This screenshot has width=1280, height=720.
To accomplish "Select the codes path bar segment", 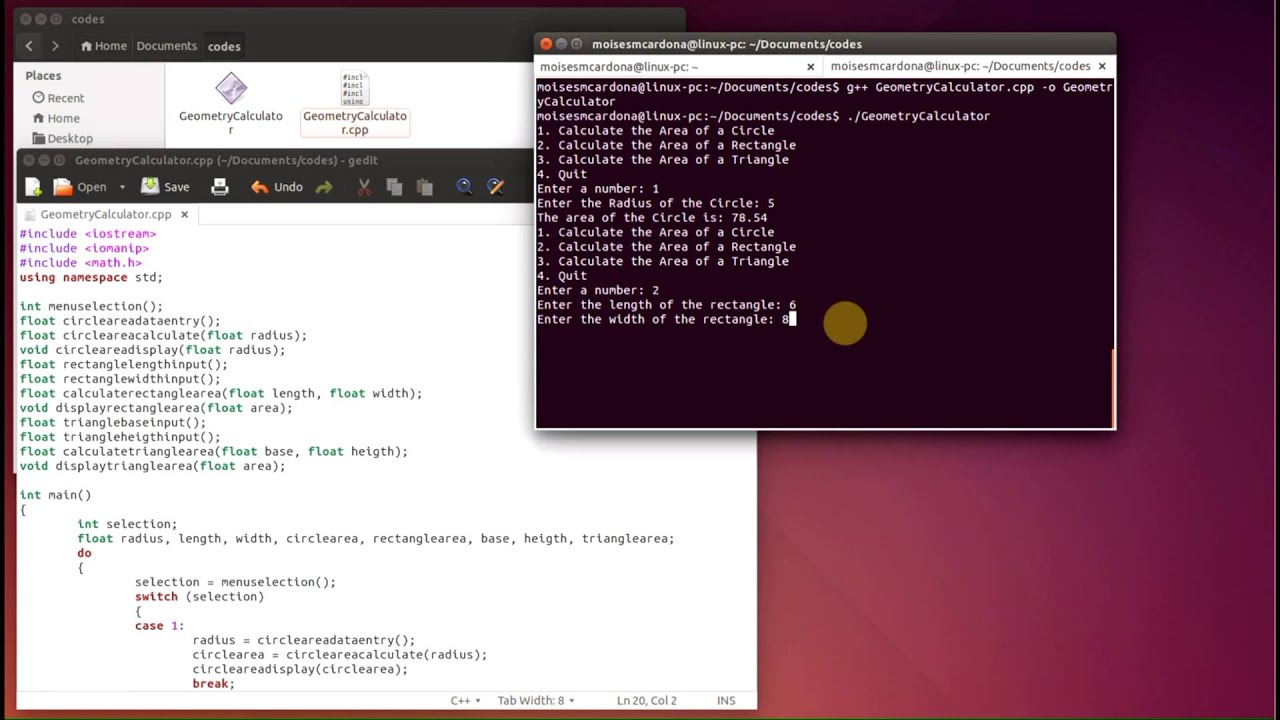I will point(224,46).
